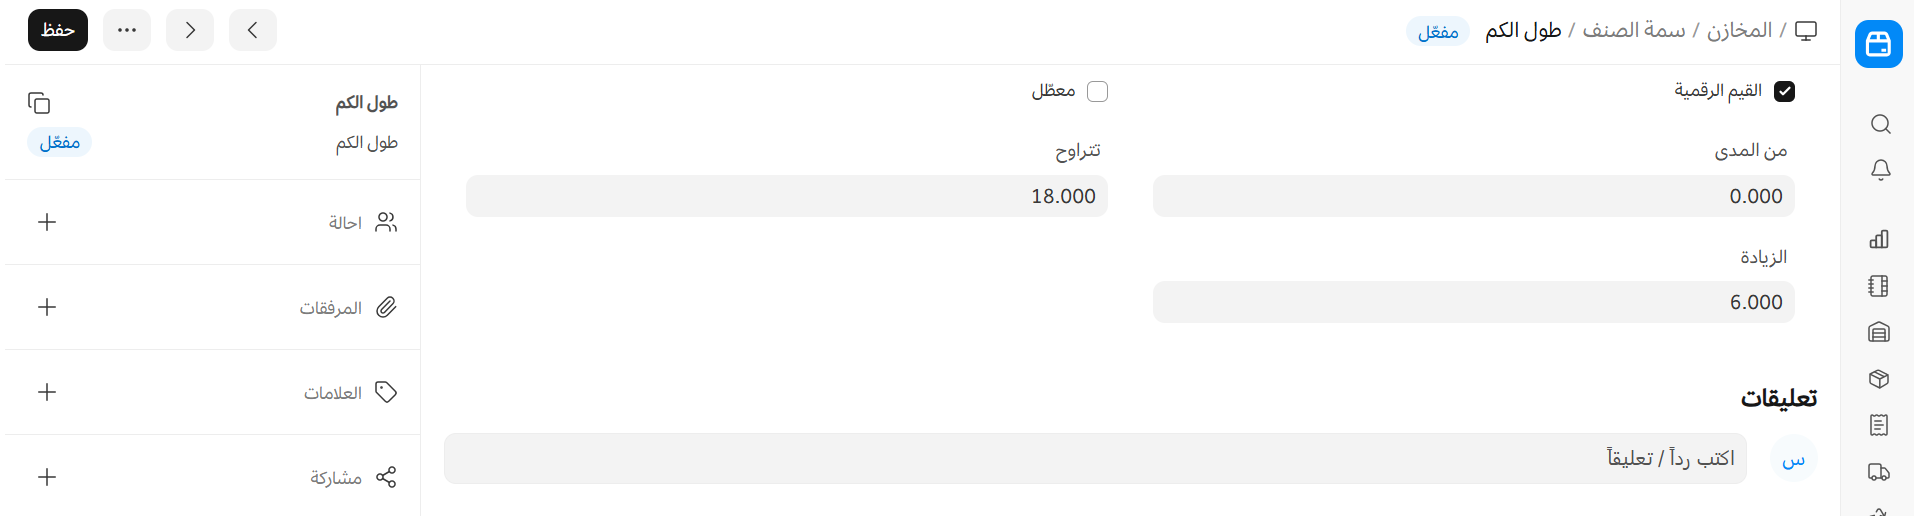Open the bar chart icon in sidebar

coord(1879,239)
